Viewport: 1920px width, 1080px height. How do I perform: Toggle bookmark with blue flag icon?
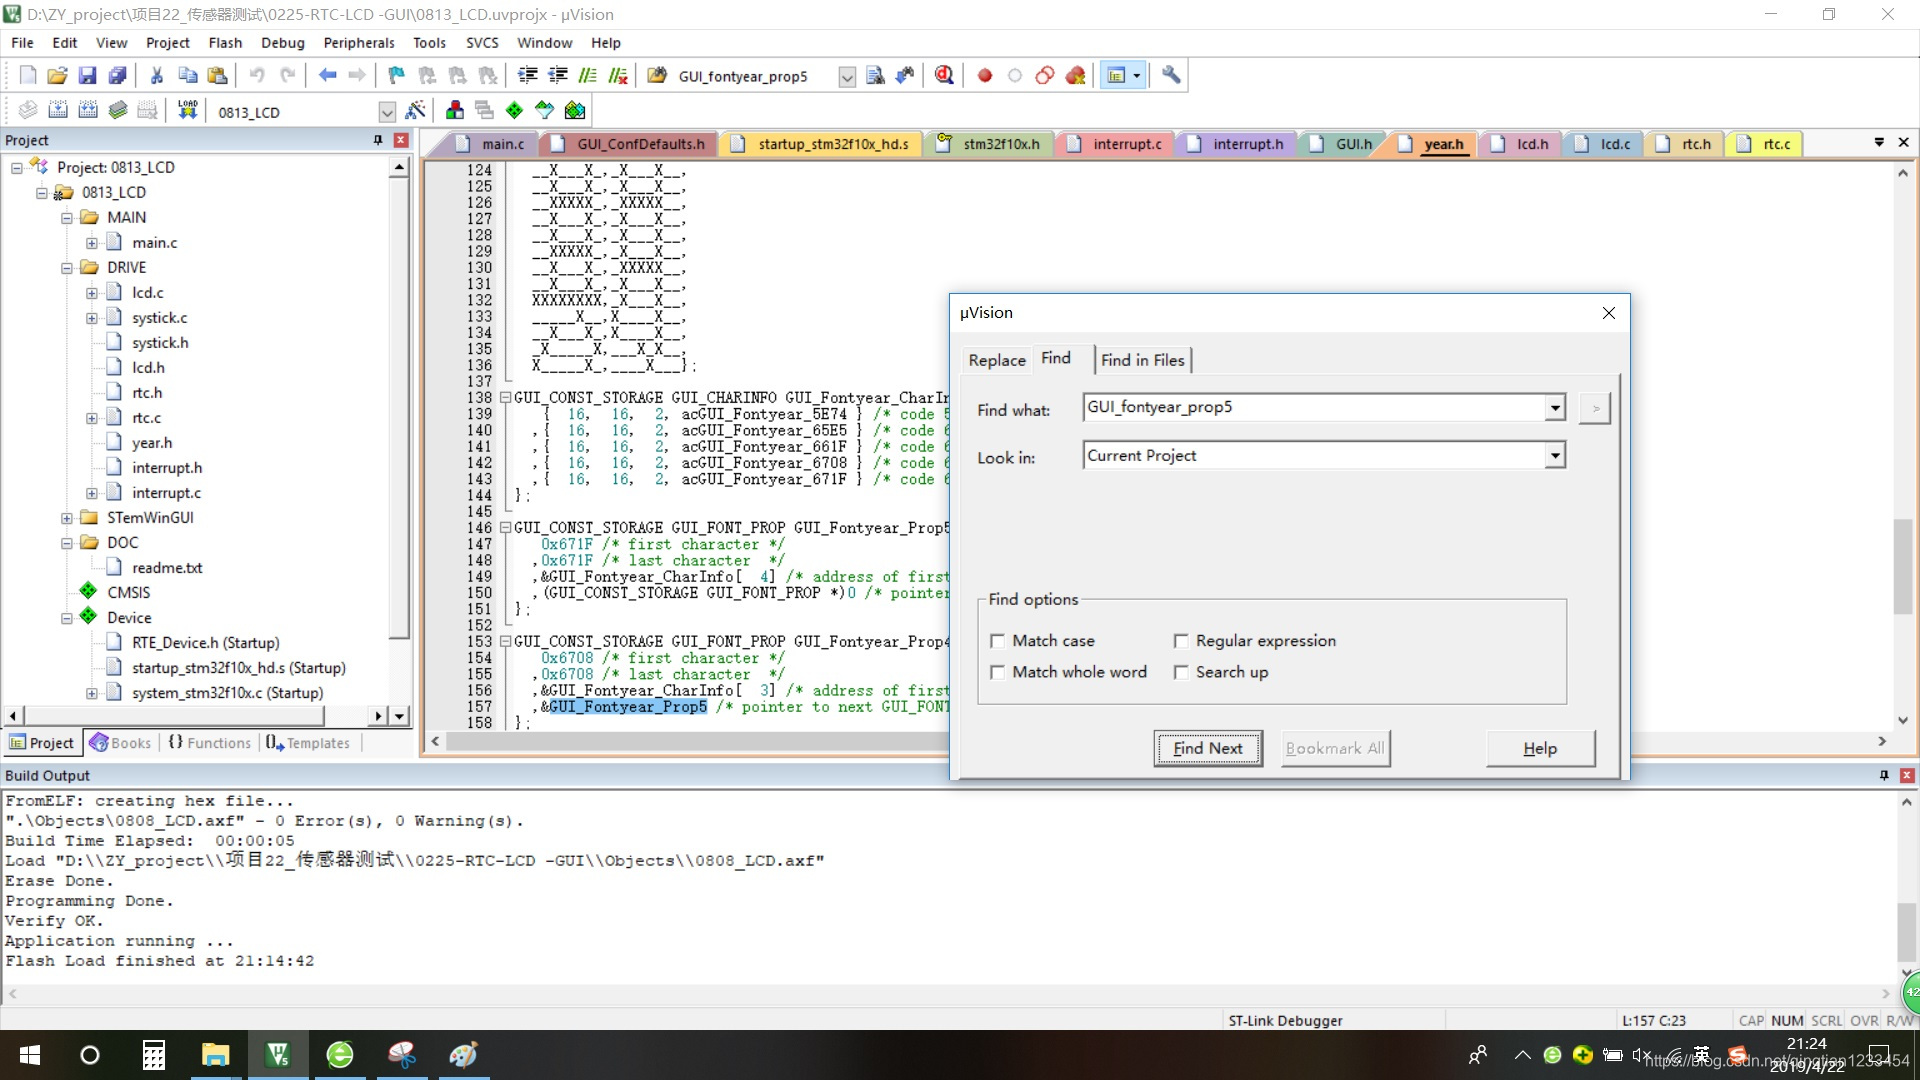(397, 76)
